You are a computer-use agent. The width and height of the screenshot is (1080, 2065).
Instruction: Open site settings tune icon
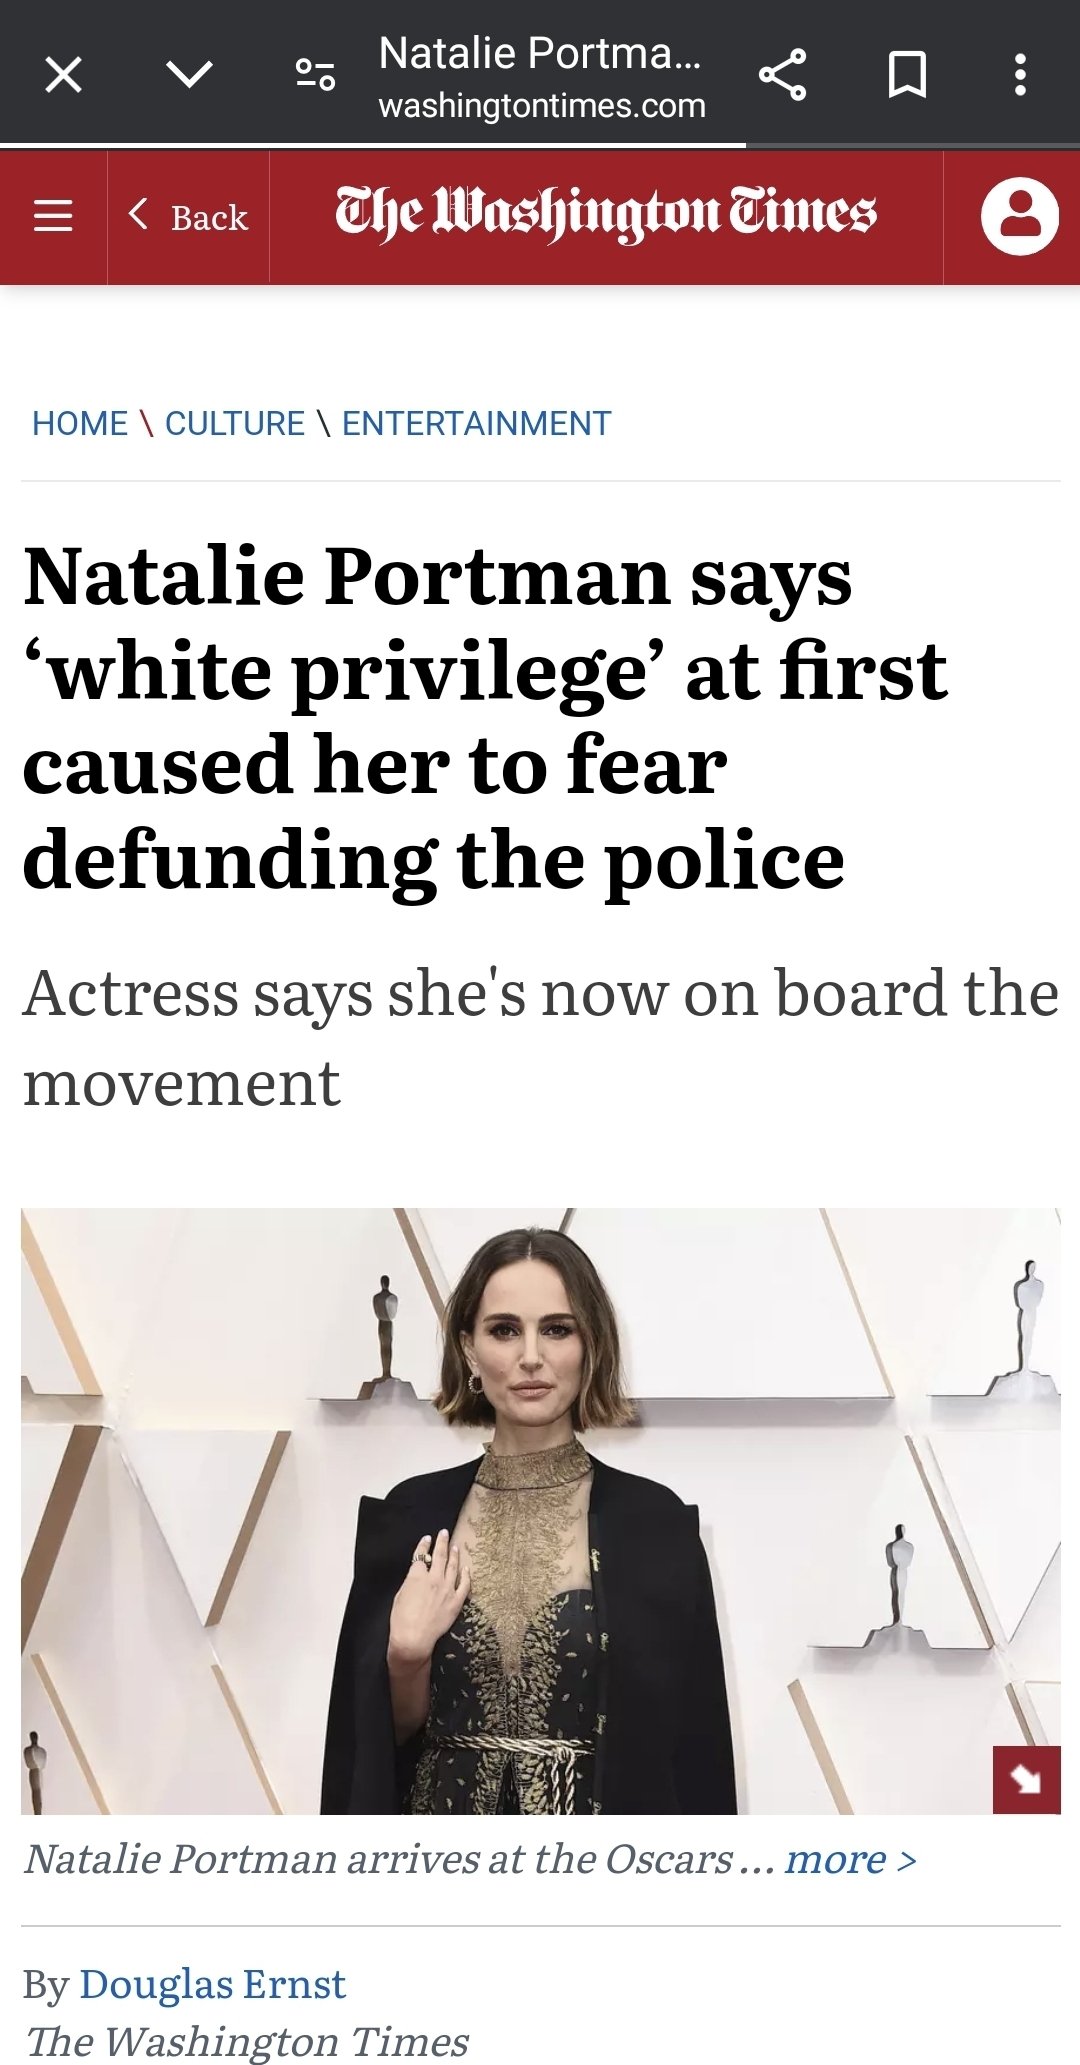[315, 75]
